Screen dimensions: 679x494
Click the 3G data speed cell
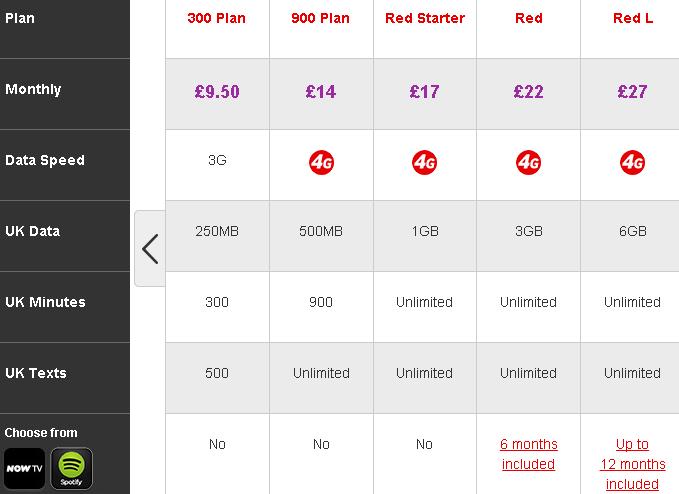(x=217, y=160)
